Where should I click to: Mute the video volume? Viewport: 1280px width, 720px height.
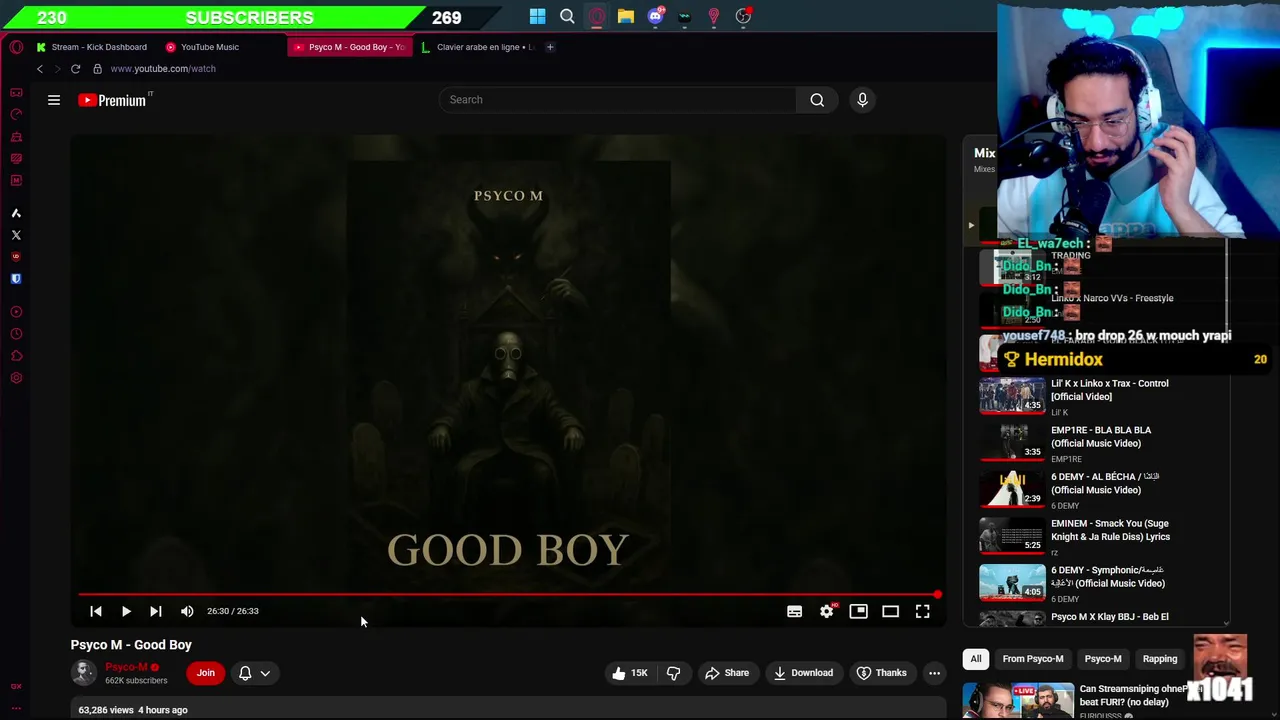click(187, 611)
